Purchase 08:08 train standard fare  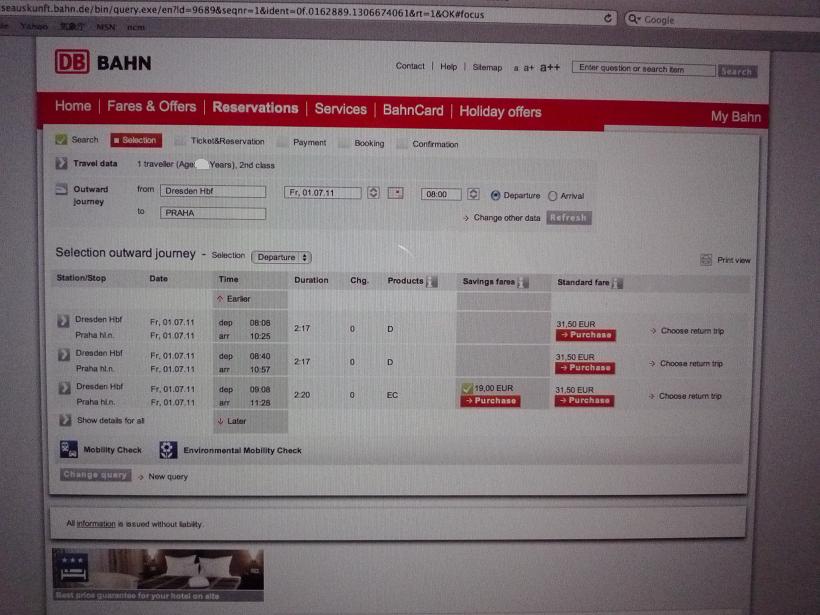tap(585, 335)
